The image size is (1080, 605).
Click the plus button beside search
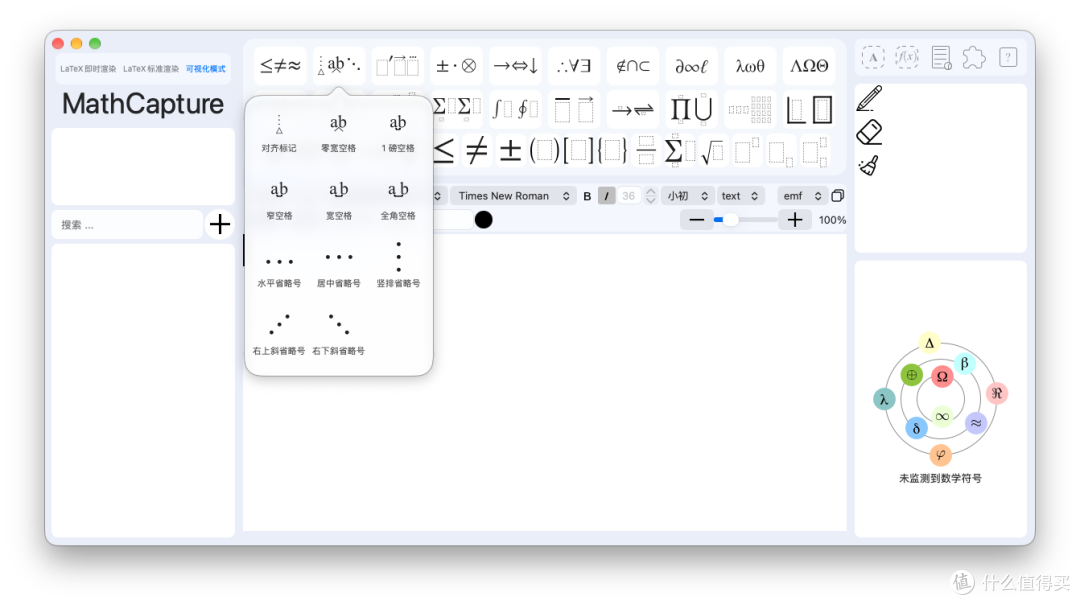(220, 225)
